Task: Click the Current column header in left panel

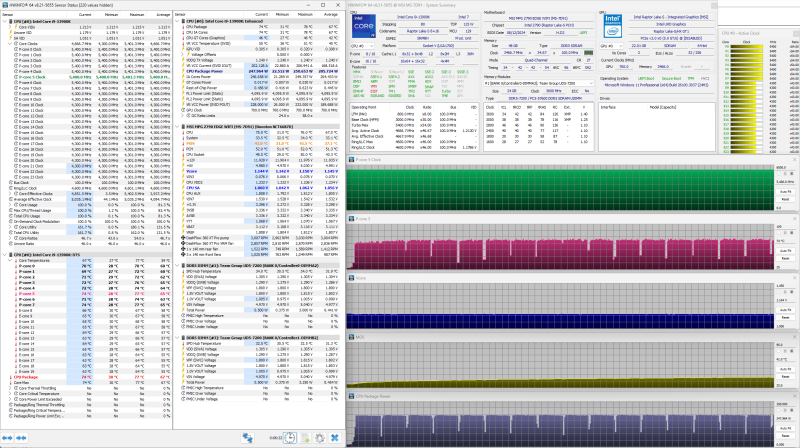Action: [79, 14]
